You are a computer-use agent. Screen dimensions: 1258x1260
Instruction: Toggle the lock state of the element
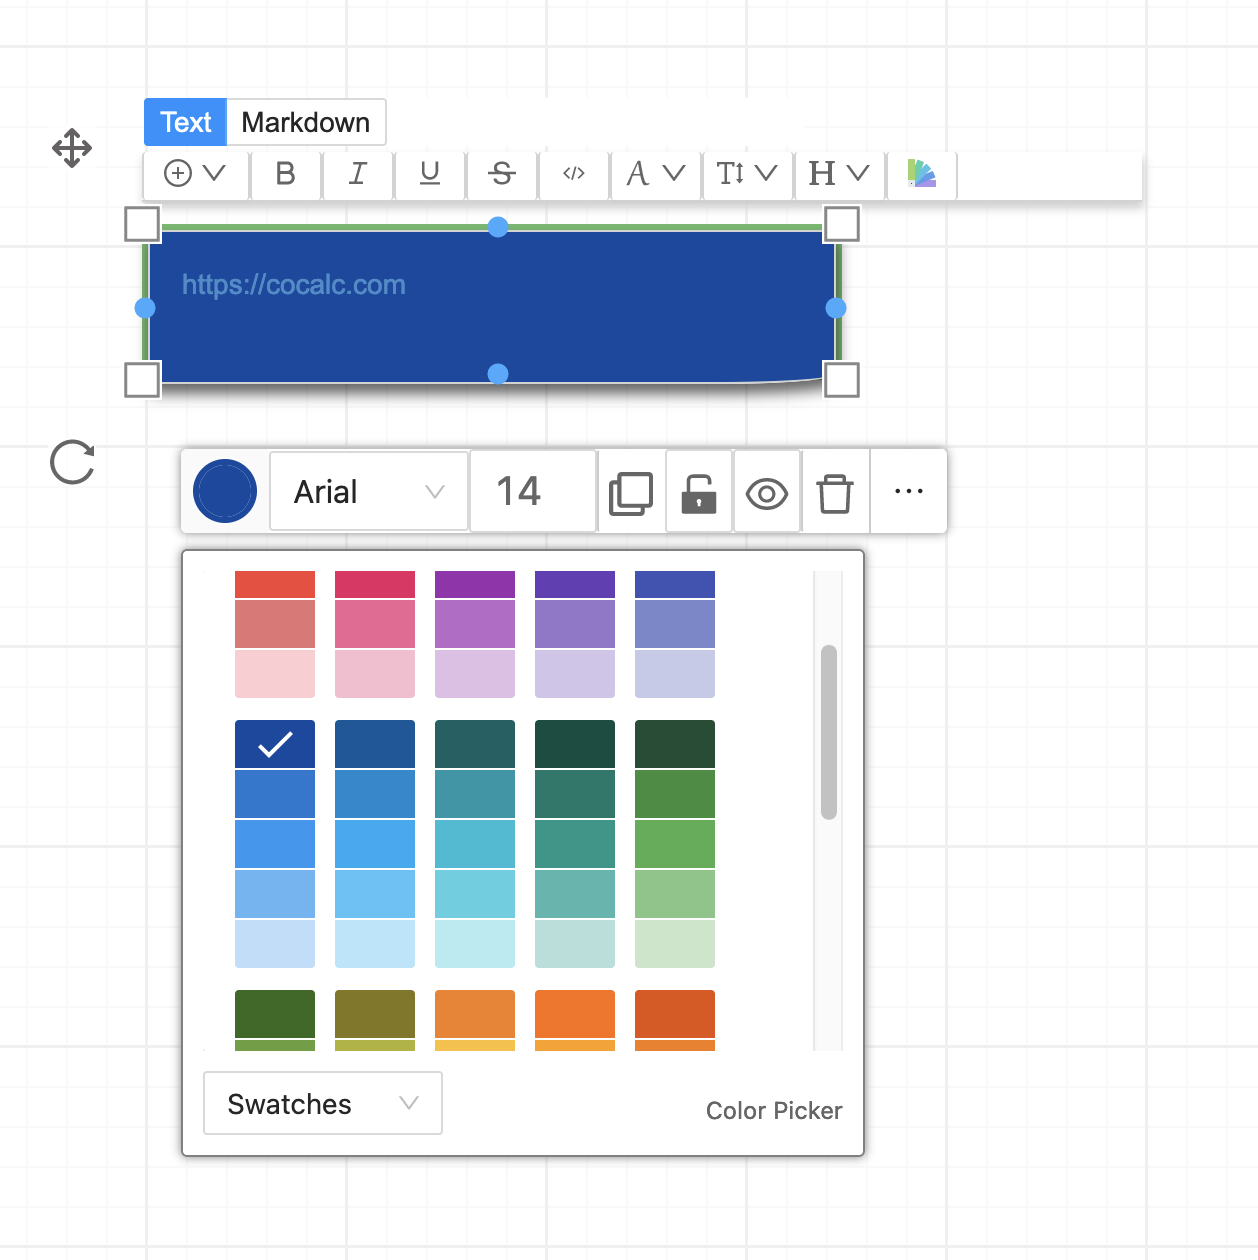tap(699, 491)
